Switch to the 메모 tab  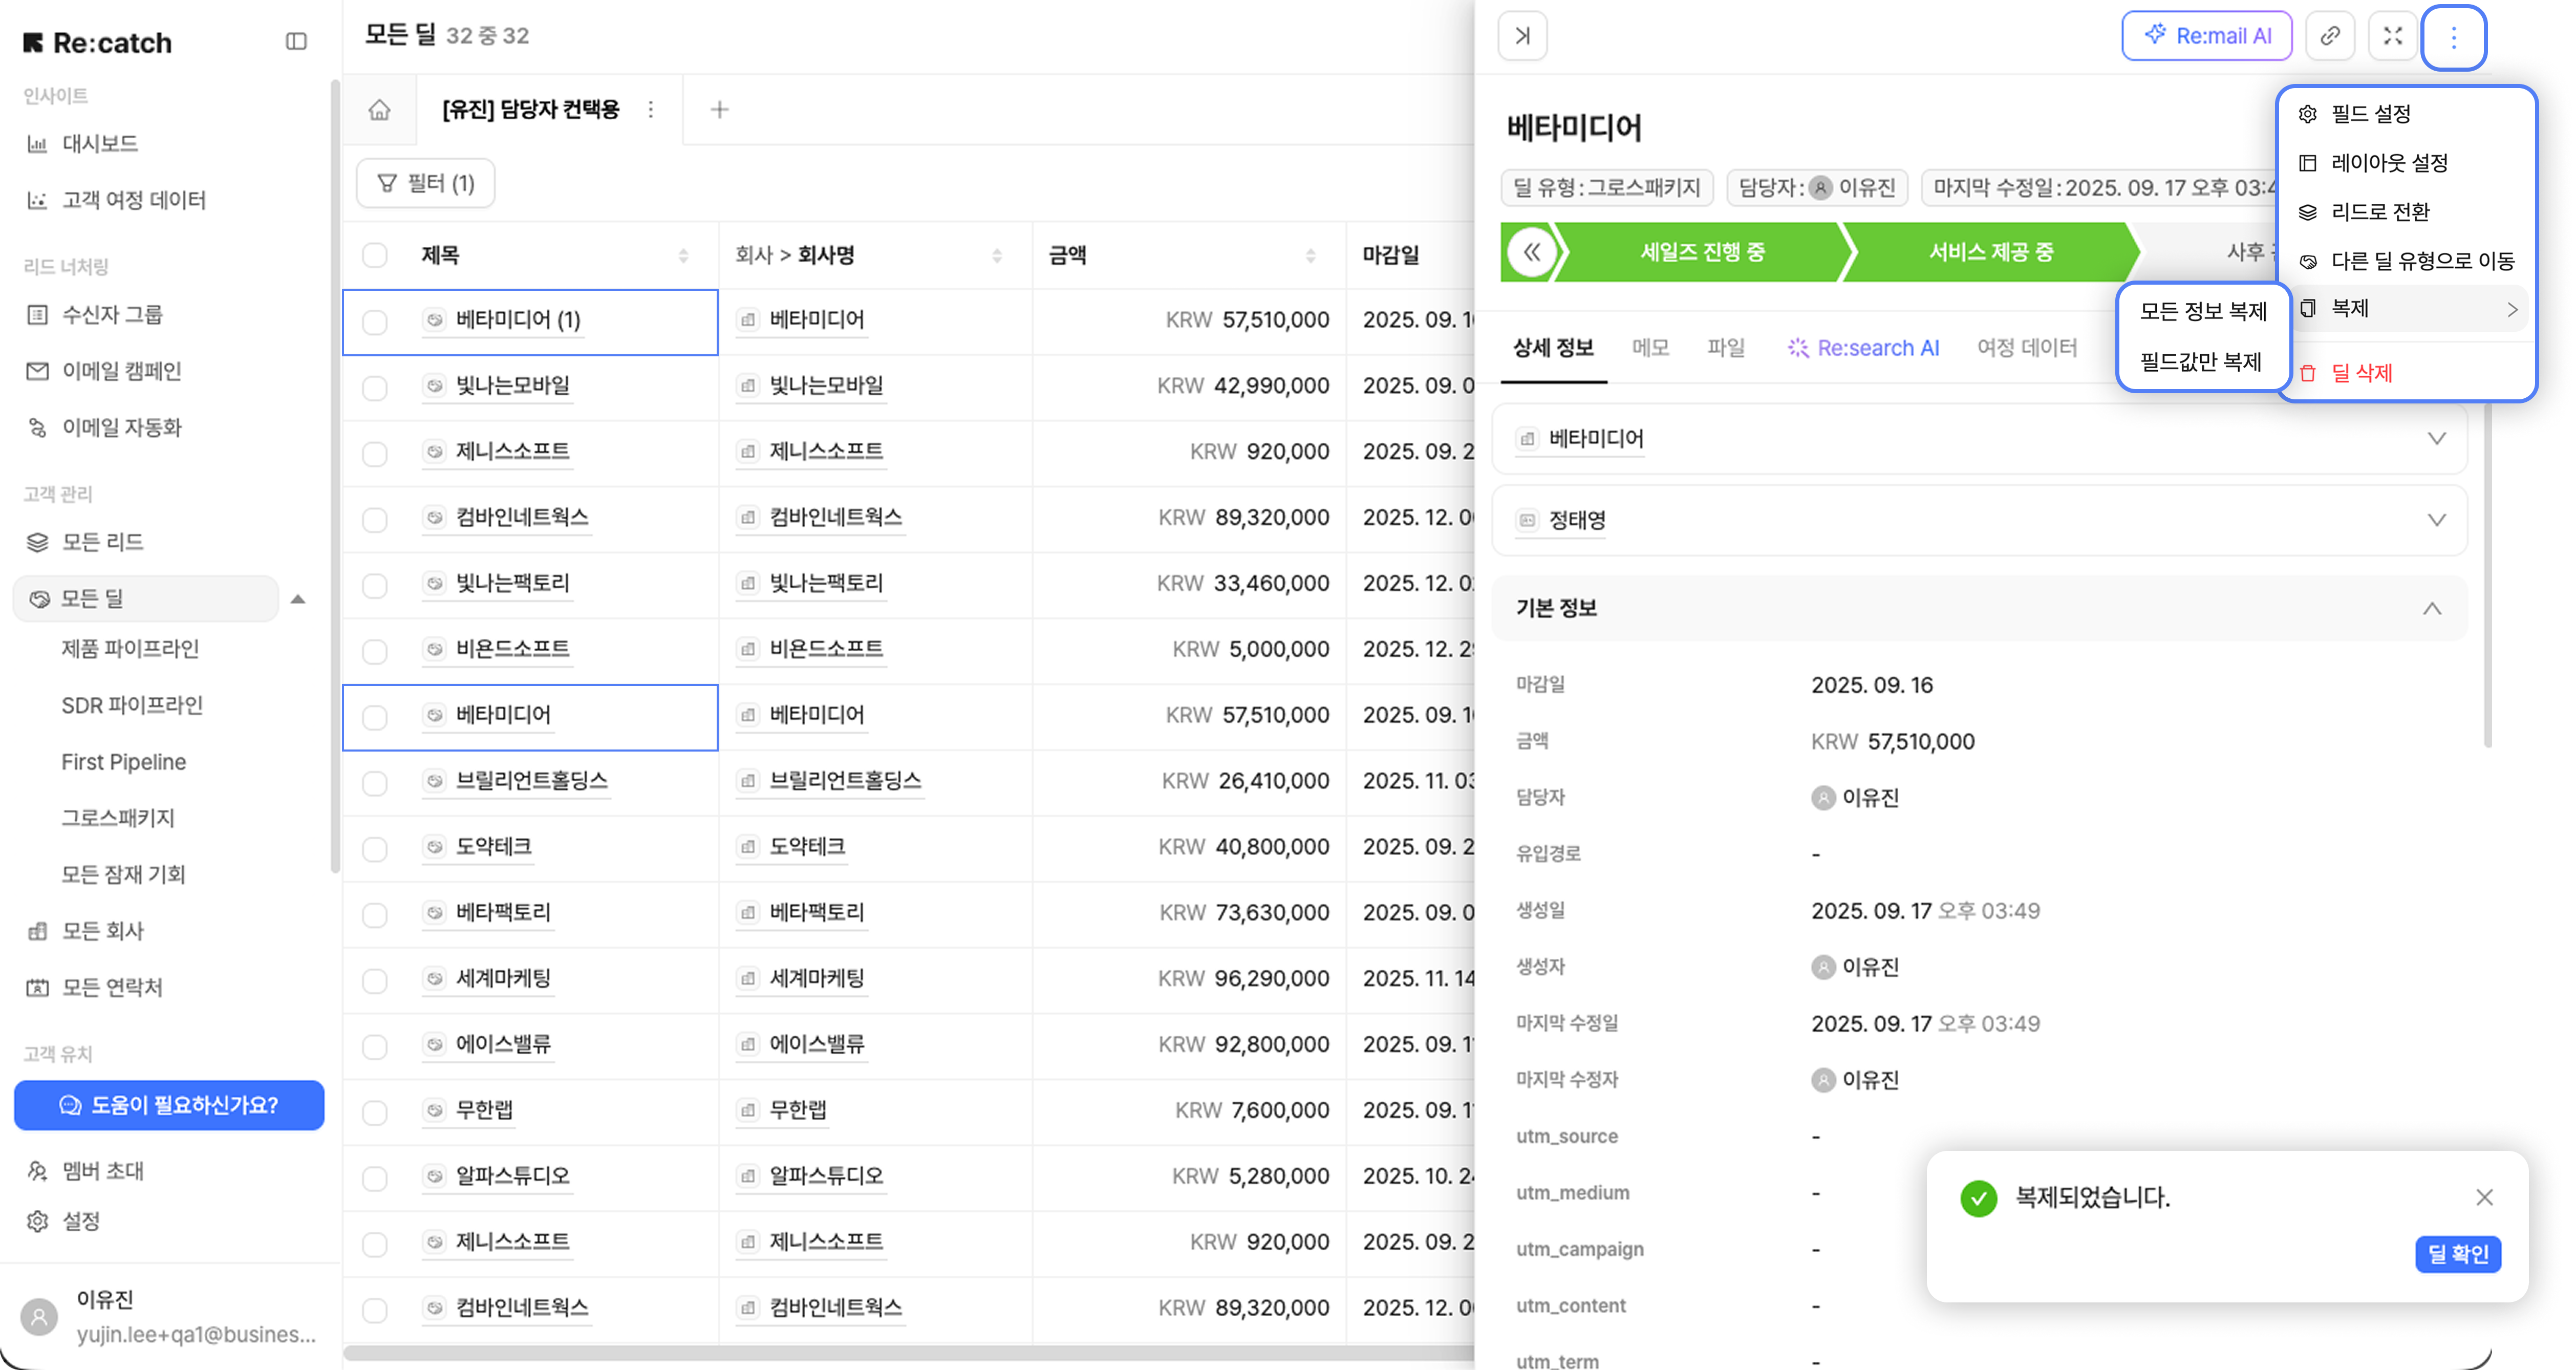pyautogui.click(x=1650, y=347)
